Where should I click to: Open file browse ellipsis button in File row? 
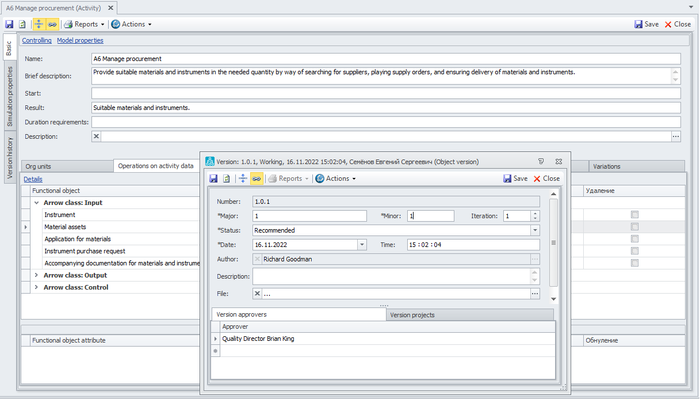535,293
